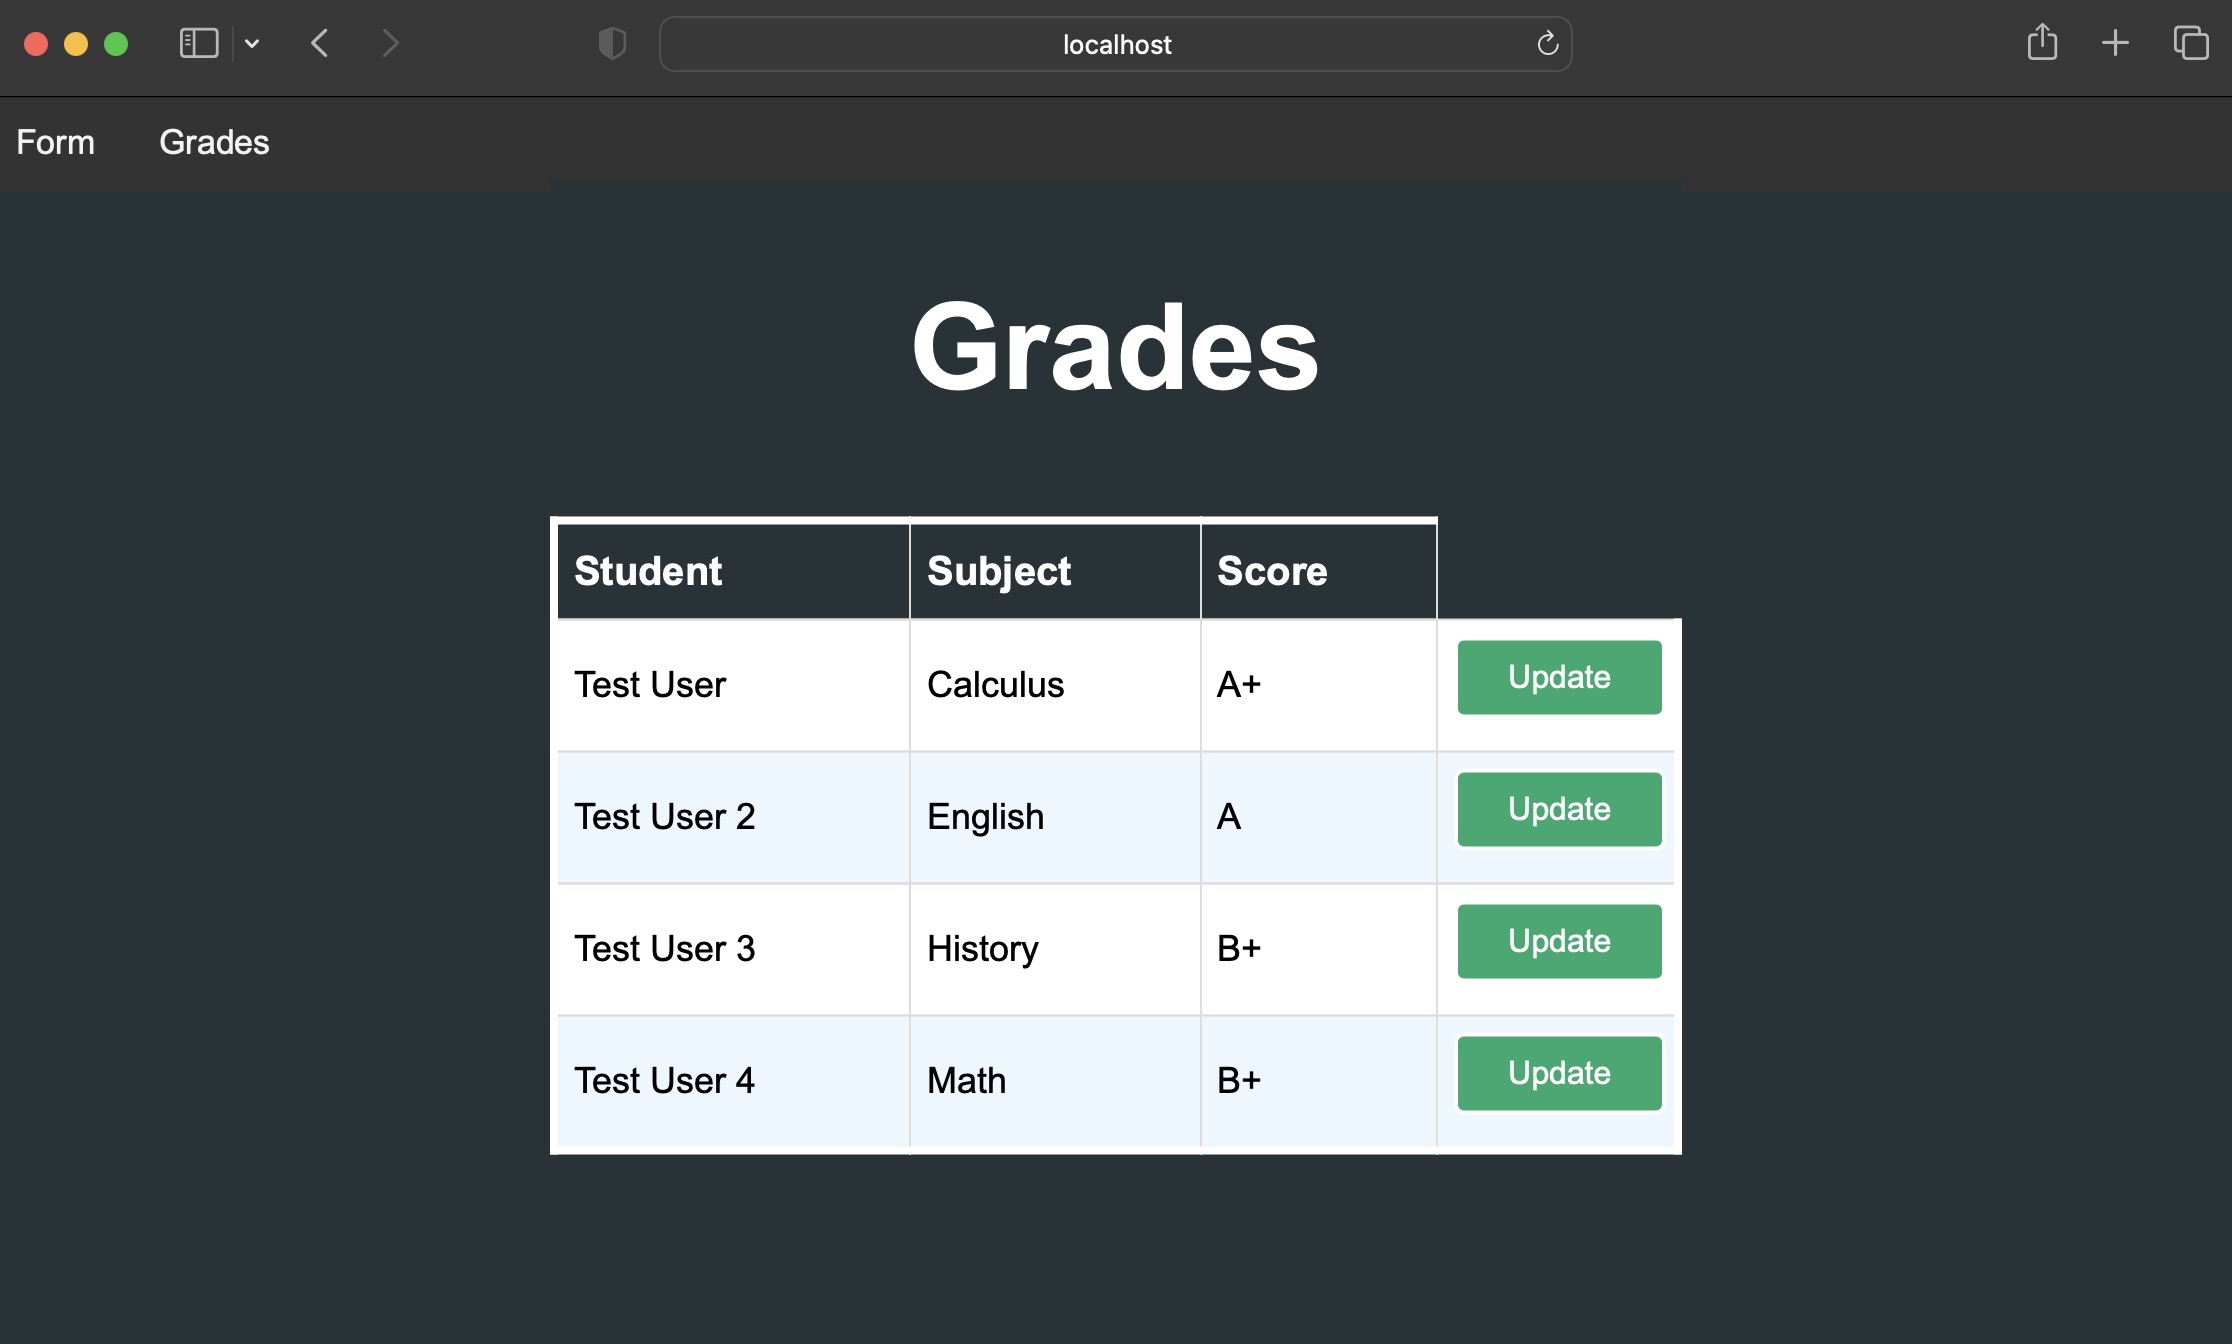The height and width of the screenshot is (1344, 2232).
Task: Reload the localhost page
Action: 1547,43
